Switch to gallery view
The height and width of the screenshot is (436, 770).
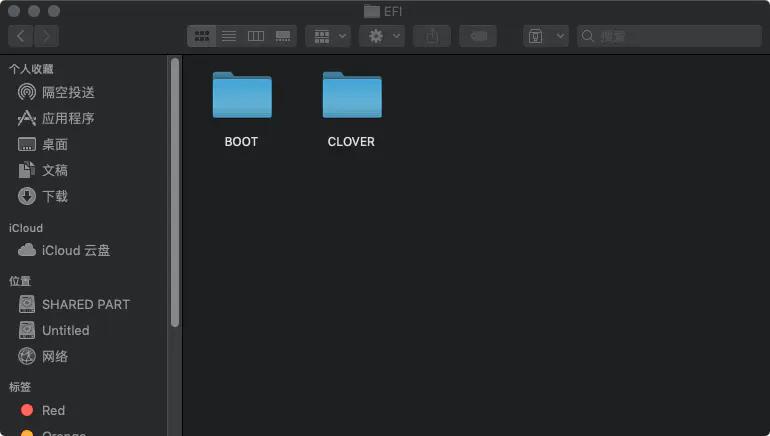click(283, 36)
